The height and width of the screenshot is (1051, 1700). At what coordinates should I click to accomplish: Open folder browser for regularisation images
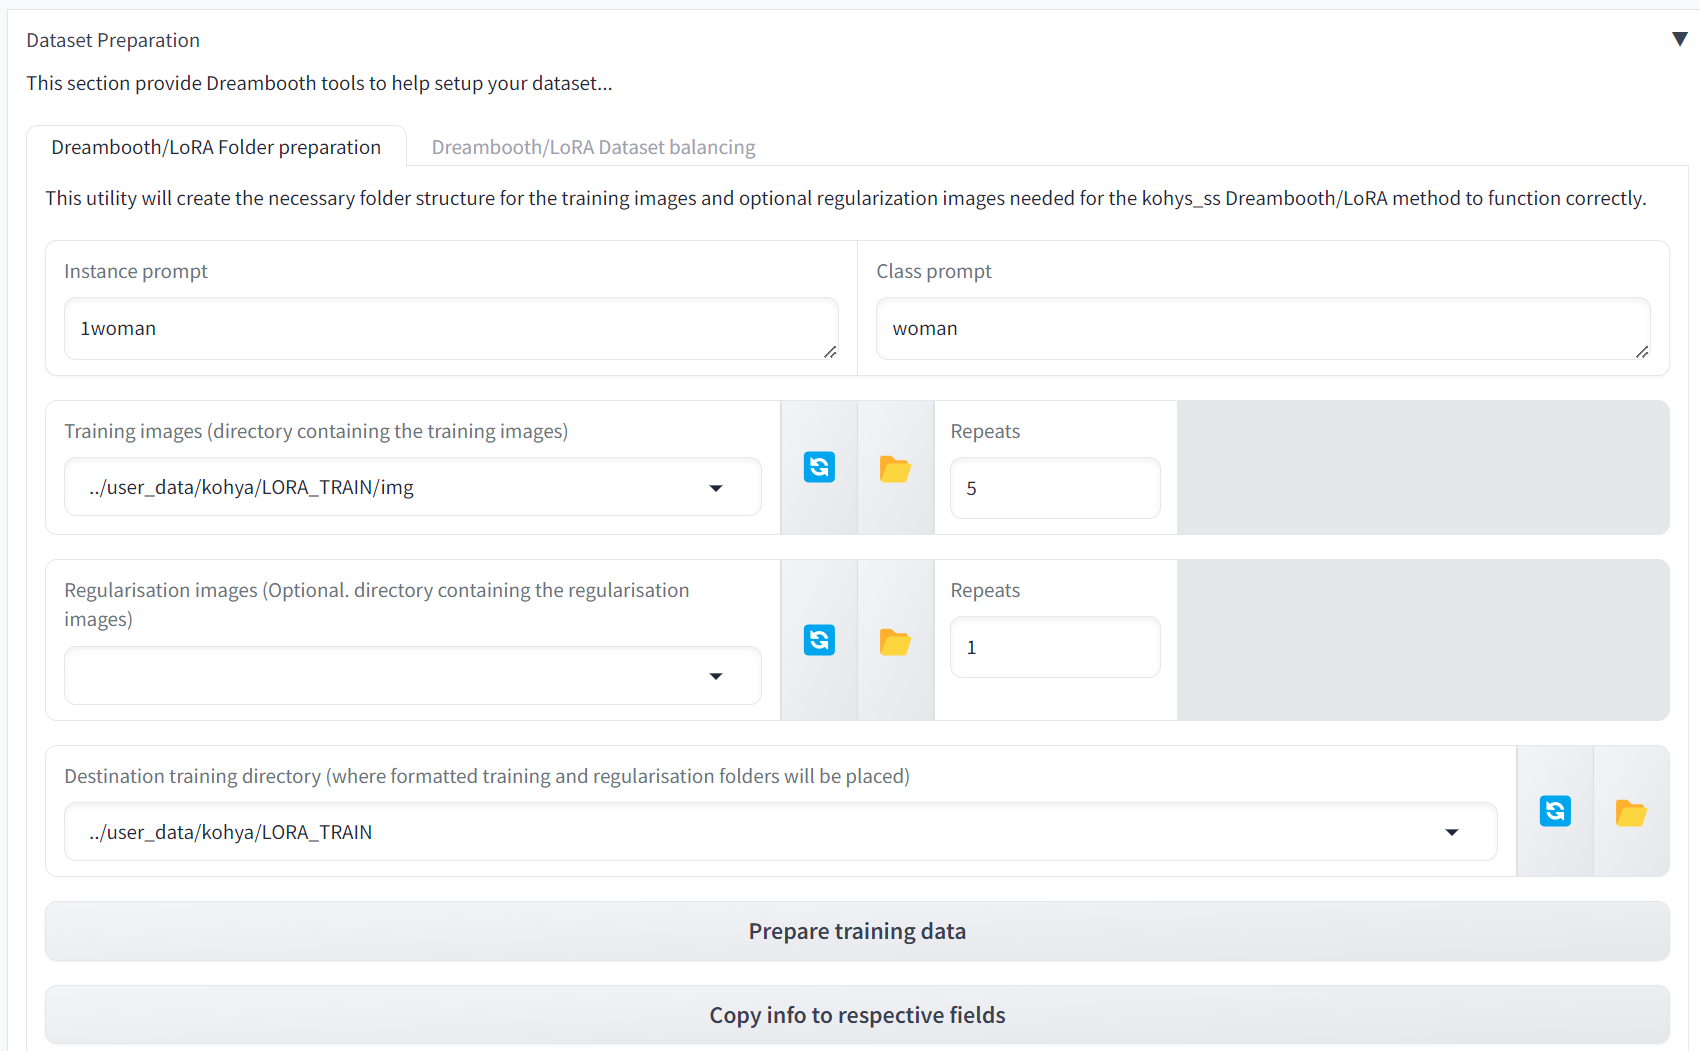[x=895, y=641]
